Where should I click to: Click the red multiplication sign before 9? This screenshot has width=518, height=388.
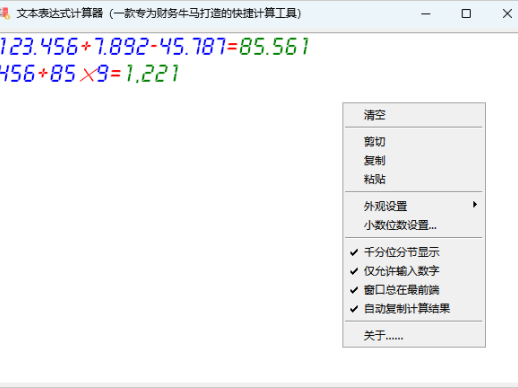88,74
